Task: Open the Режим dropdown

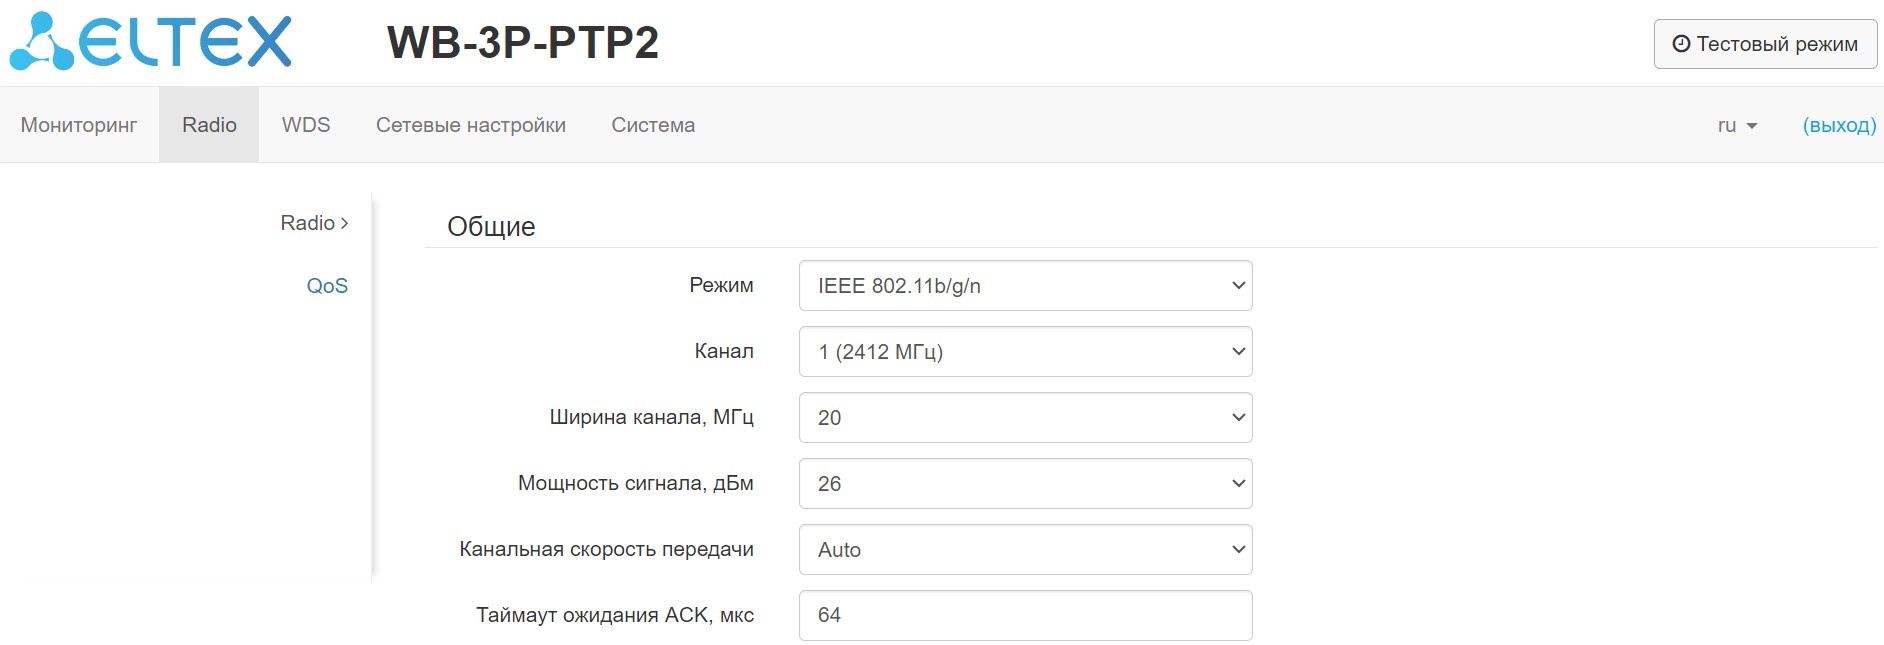Action: [x=1025, y=286]
